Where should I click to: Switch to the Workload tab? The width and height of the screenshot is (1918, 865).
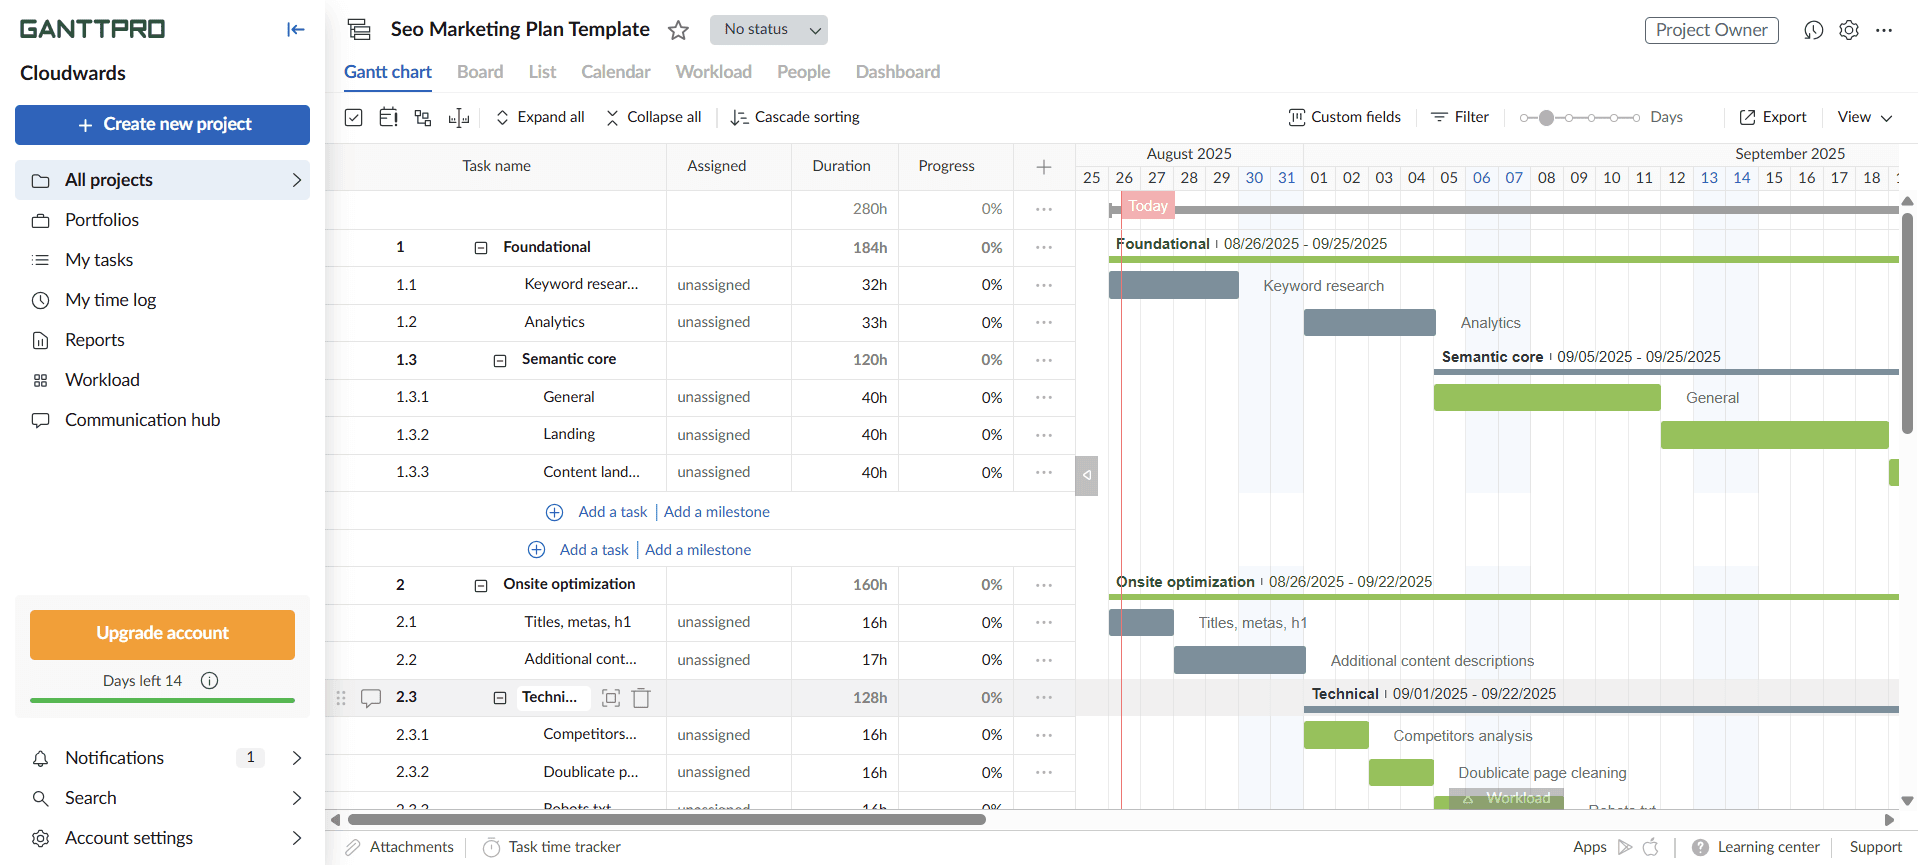(x=713, y=72)
